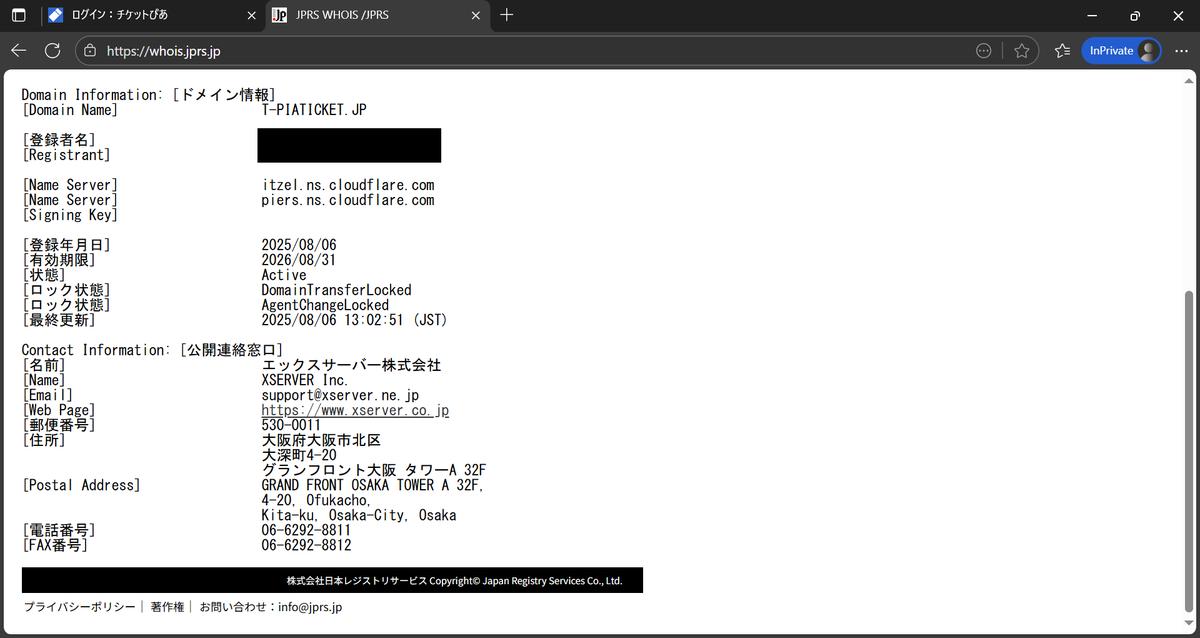Viewport: 1200px width, 638px height.
Task: Select the status value Active
Action: pyautogui.click(x=284, y=275)
